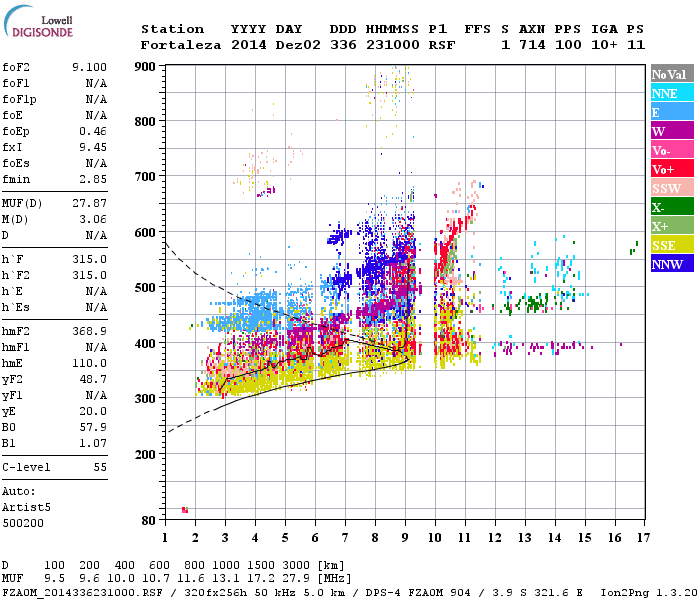Click the 714 AXN header value

532,45
